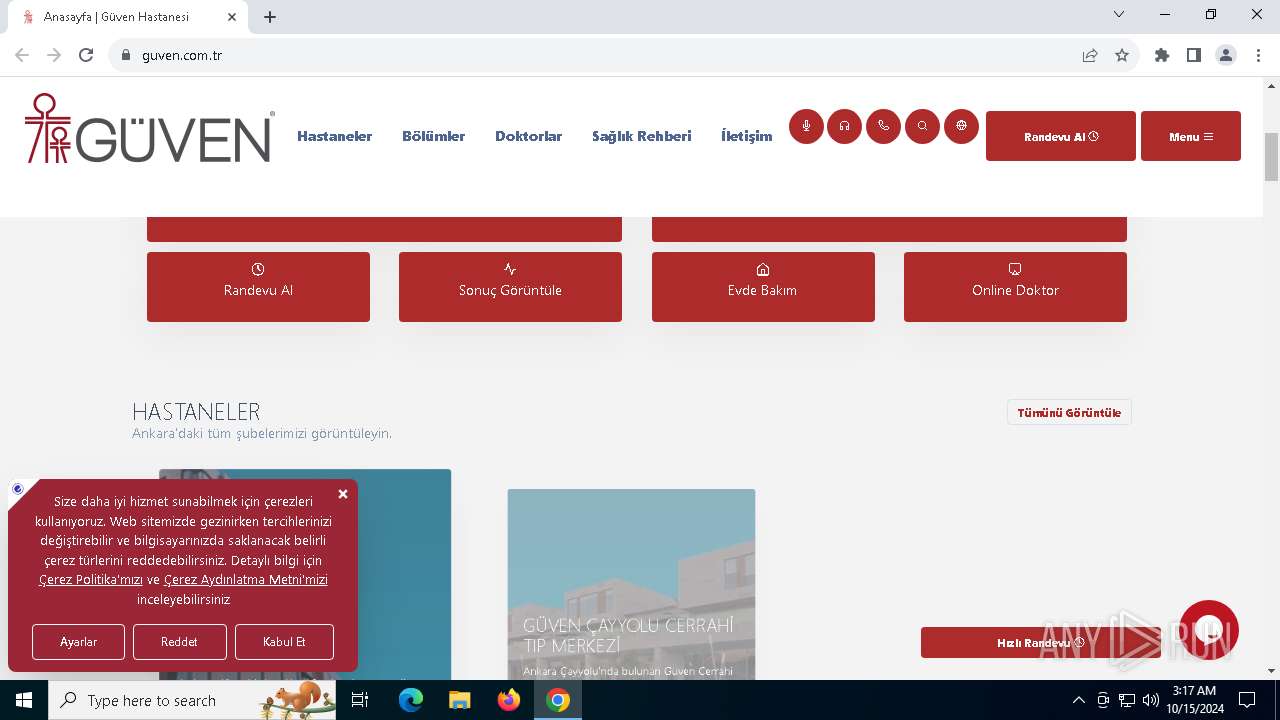Open Chrome extensions puzzle icon
1280x720 pixels.
[1162, 55]
